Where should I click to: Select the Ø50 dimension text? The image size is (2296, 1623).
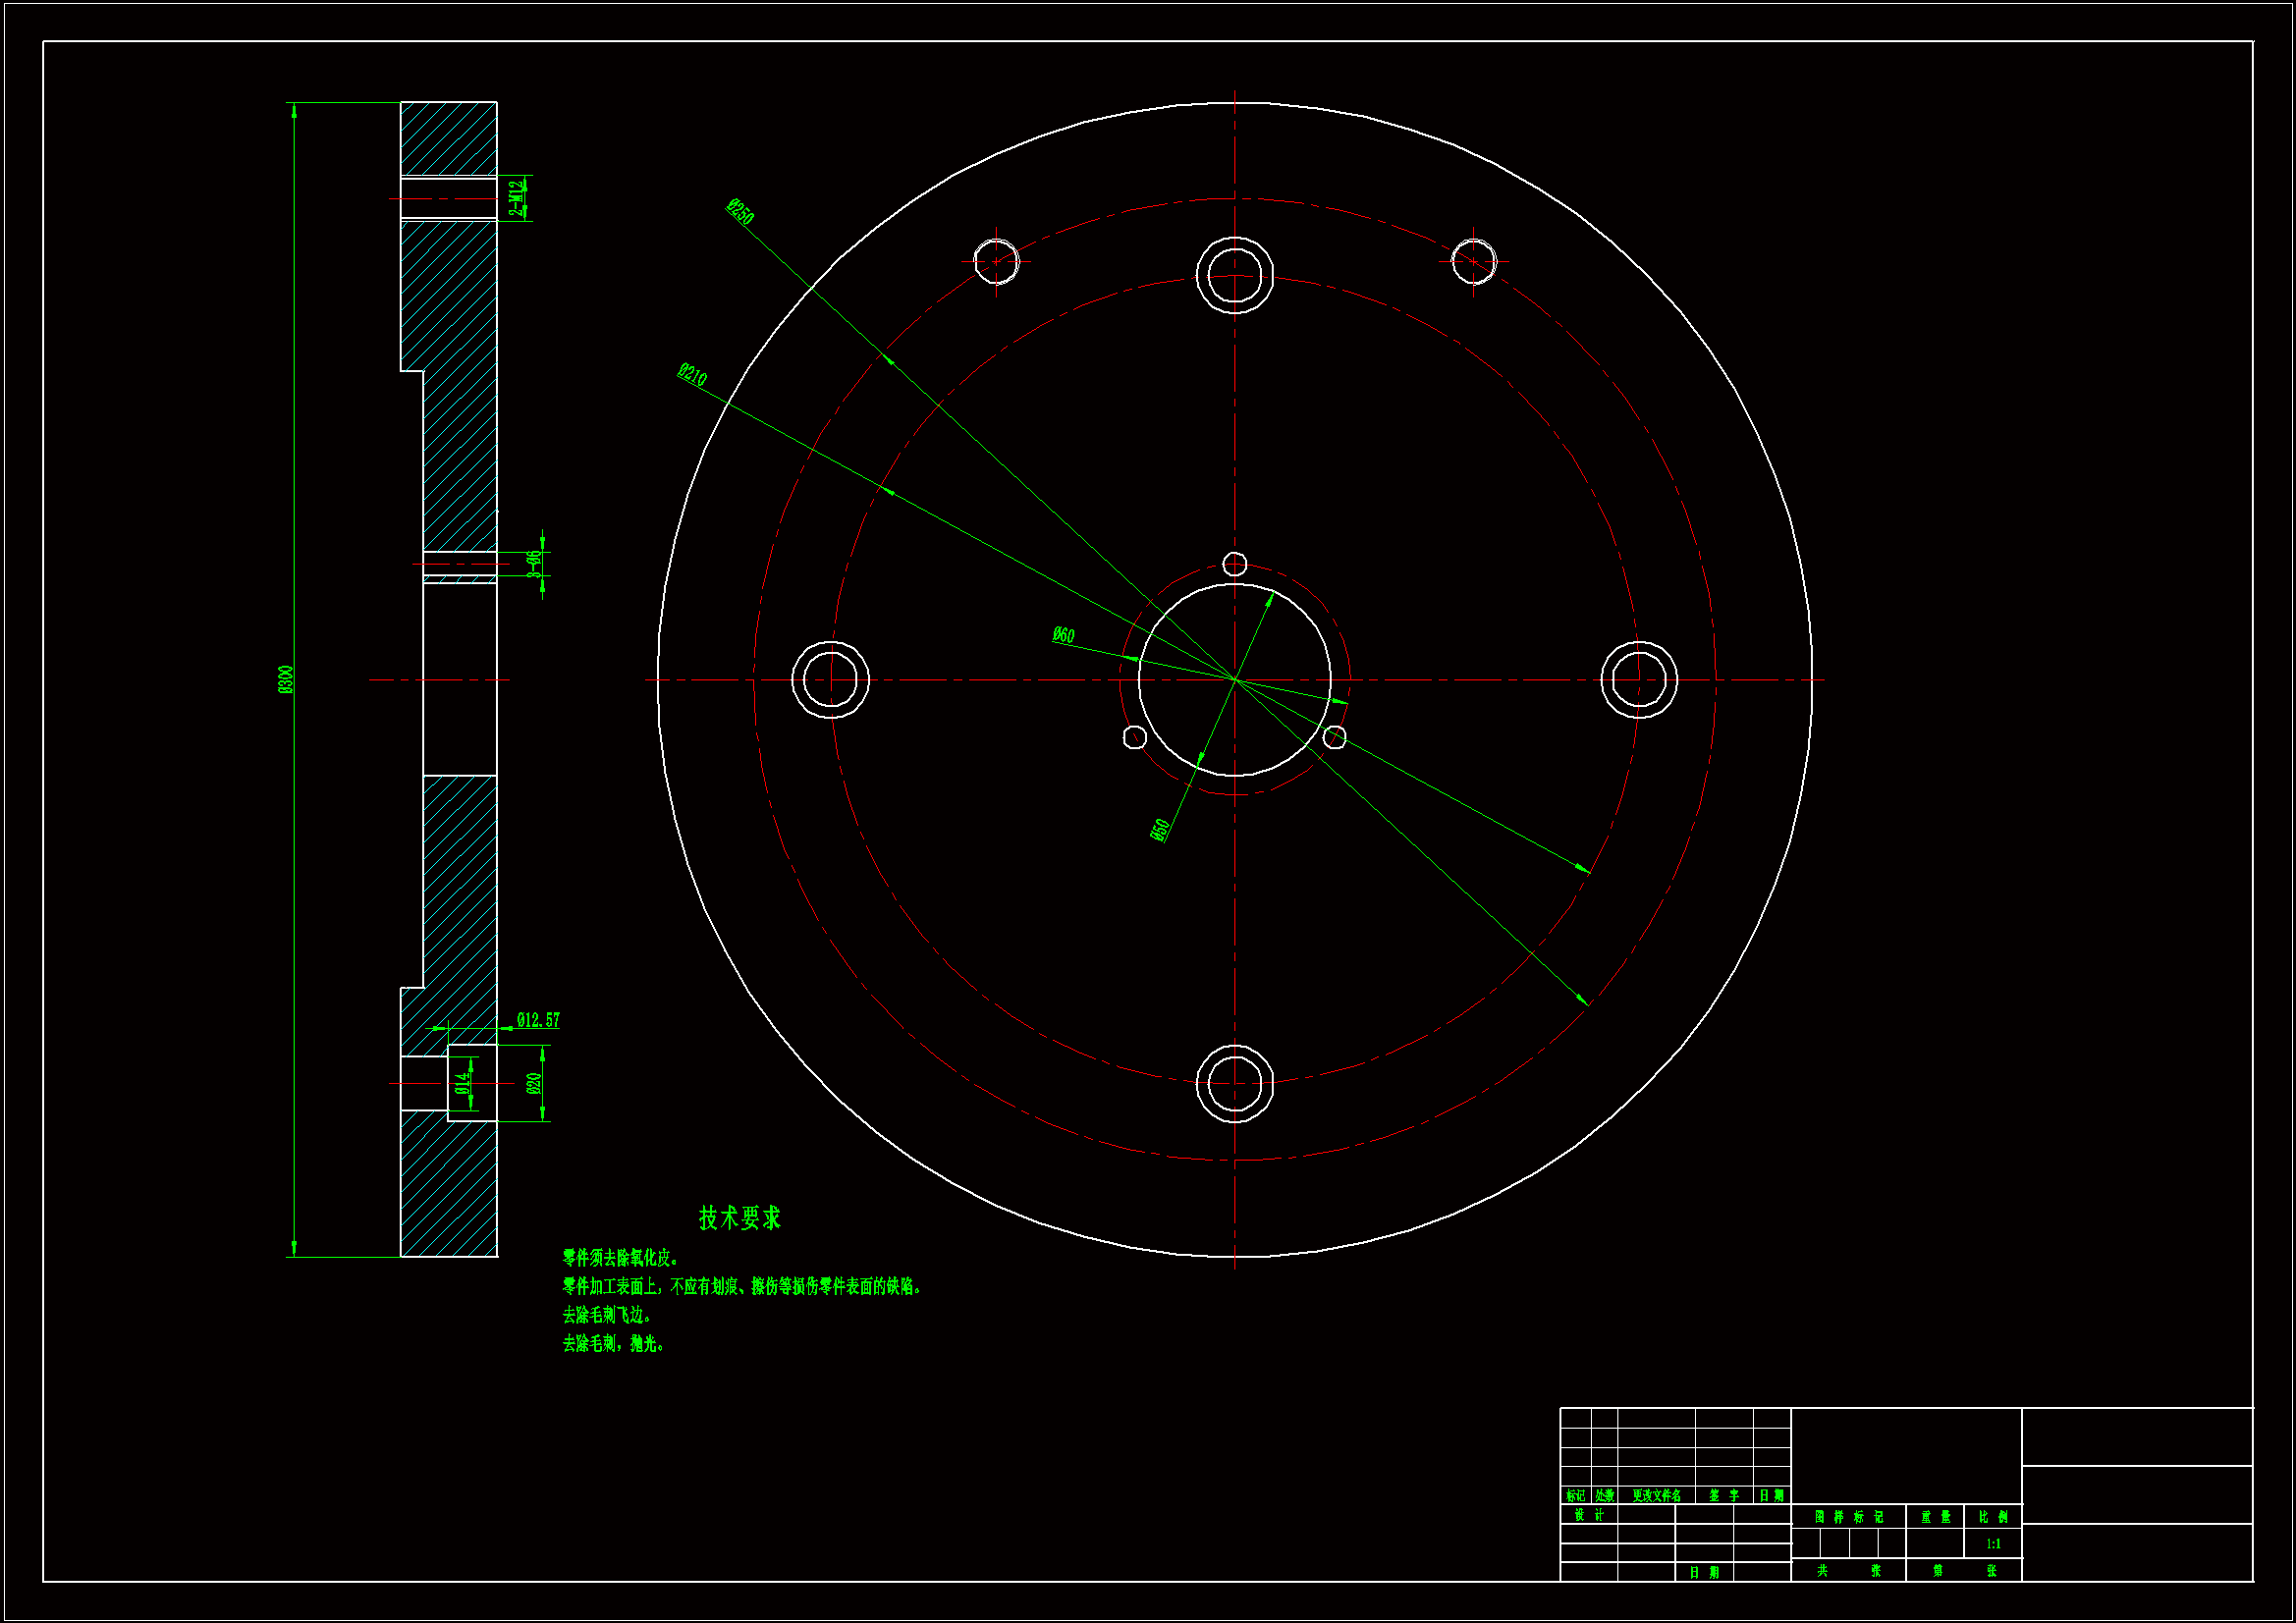[1160, 830]
